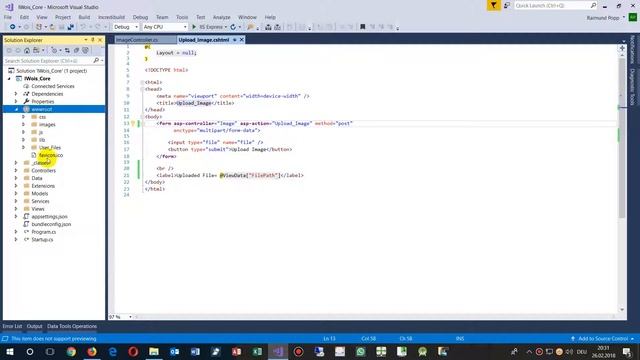The image size is (640, 360).
Task: Select Startup.cs in Solution Explorer
Action: coord(42,240)
